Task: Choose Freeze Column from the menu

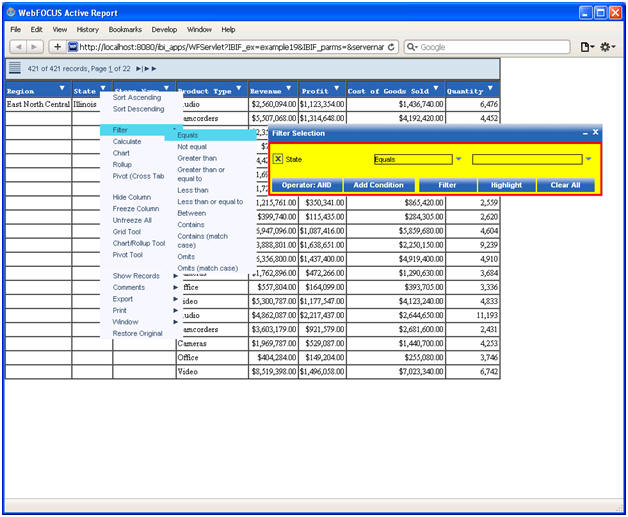Action: (x=136, y=209)
